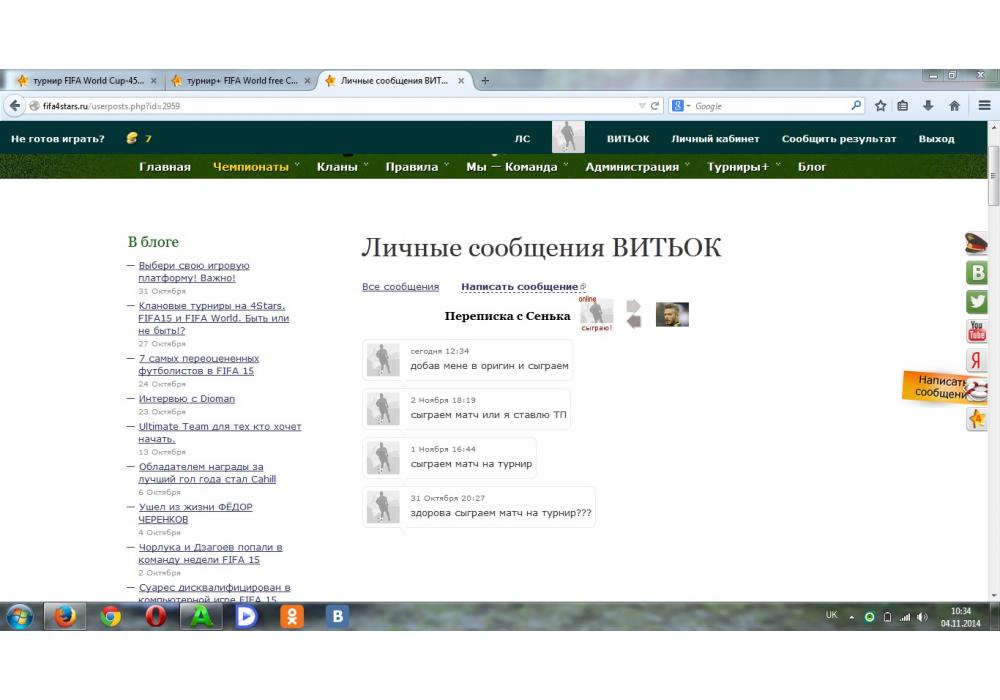1000x700 pixels.
Task: Click the 'Все сообщения' link
Action: (x=400, y=287)
